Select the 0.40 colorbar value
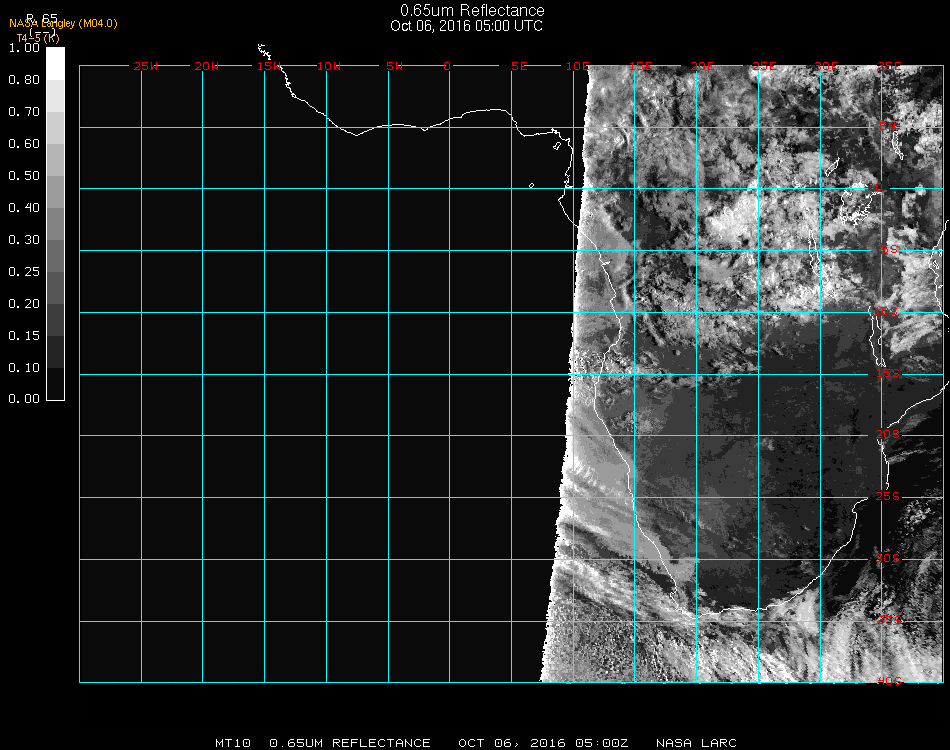 point(24,208)
